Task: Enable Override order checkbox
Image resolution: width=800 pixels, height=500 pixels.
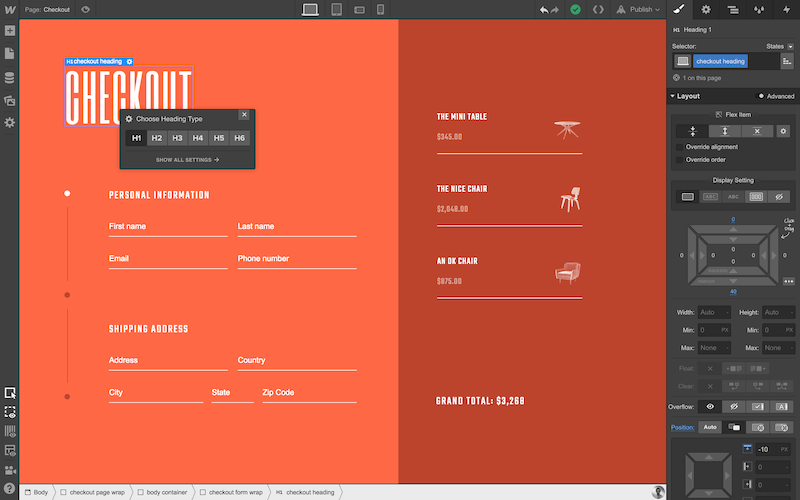Action: (x=680, y=159)
